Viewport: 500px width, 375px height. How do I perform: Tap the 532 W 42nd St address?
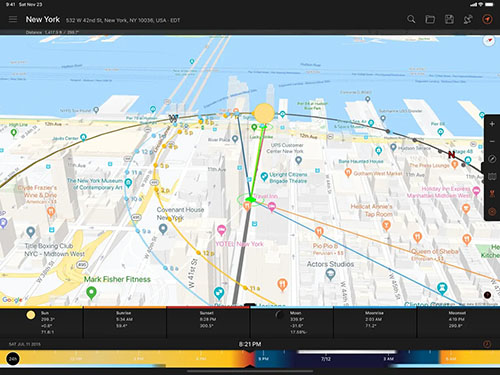coord(123,20)
